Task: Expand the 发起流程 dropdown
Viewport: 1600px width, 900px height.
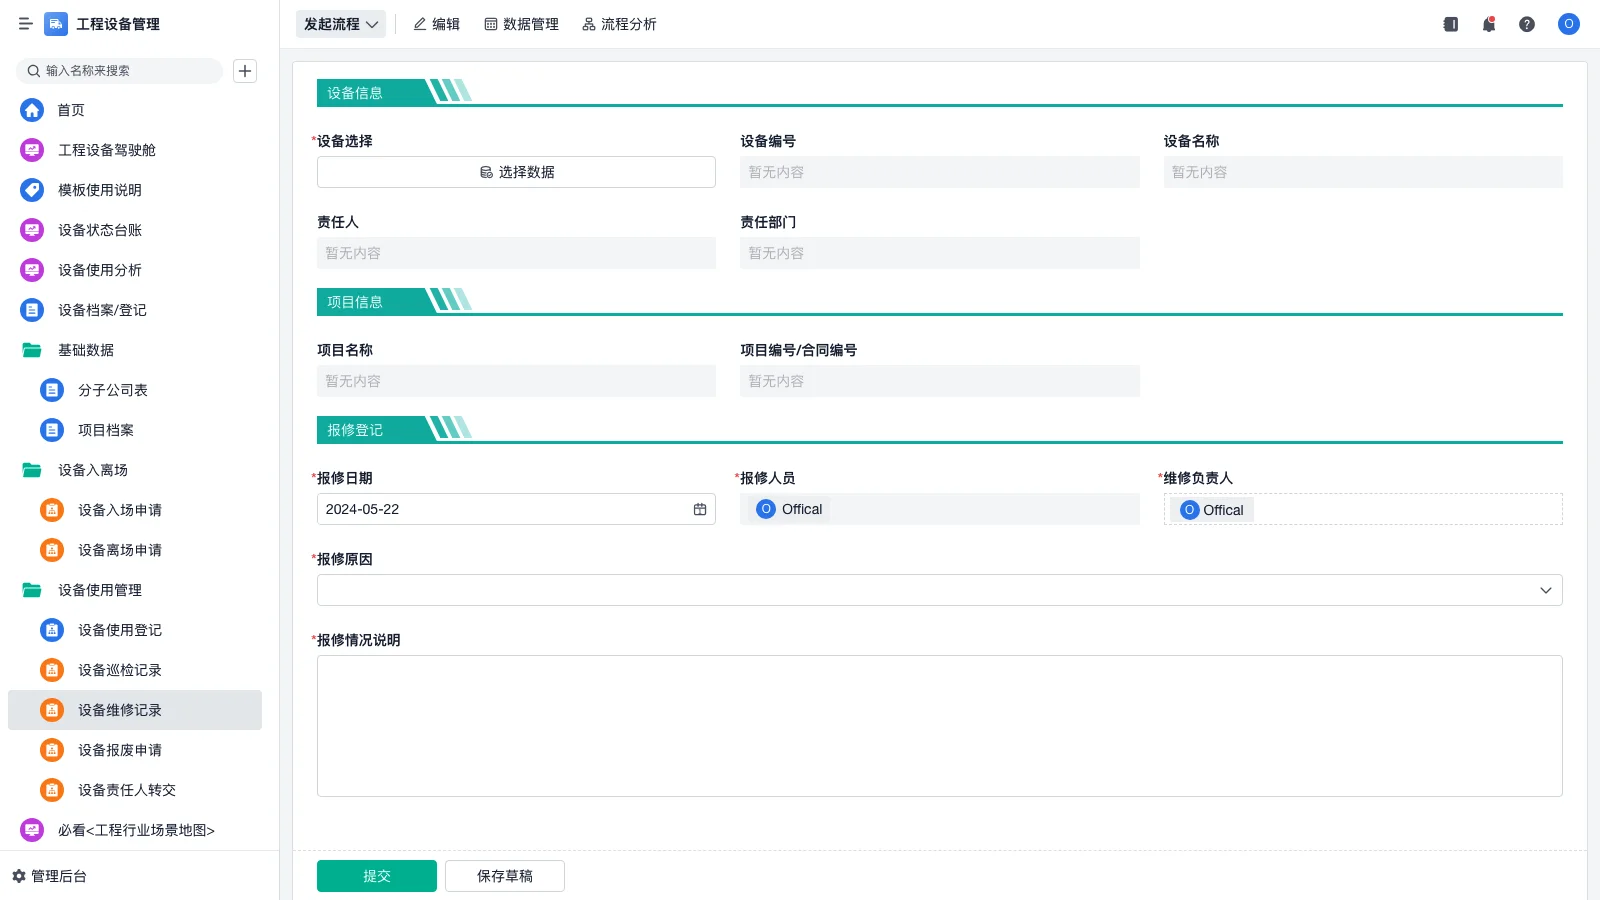Action: [x=341, y=24]
